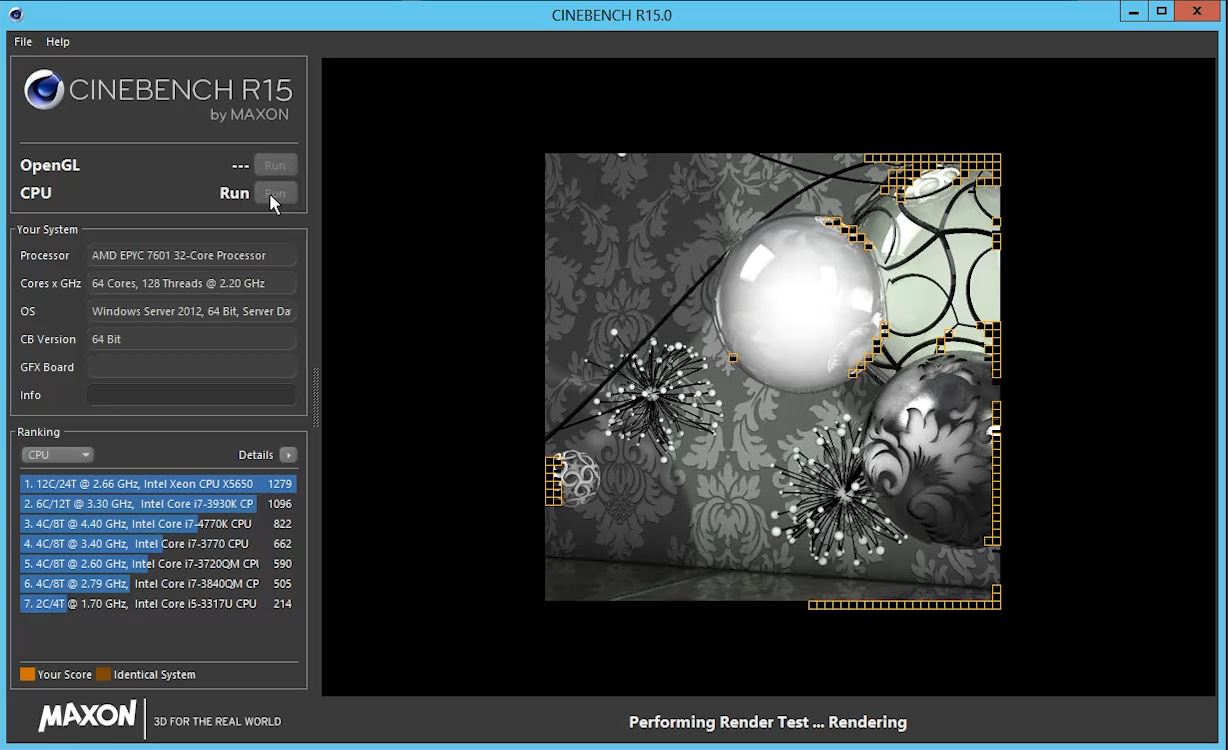This screenshot has height=750, width=1228.
Task: Click the Cinebench R15 sphere logo
Action: coord(44,90)
